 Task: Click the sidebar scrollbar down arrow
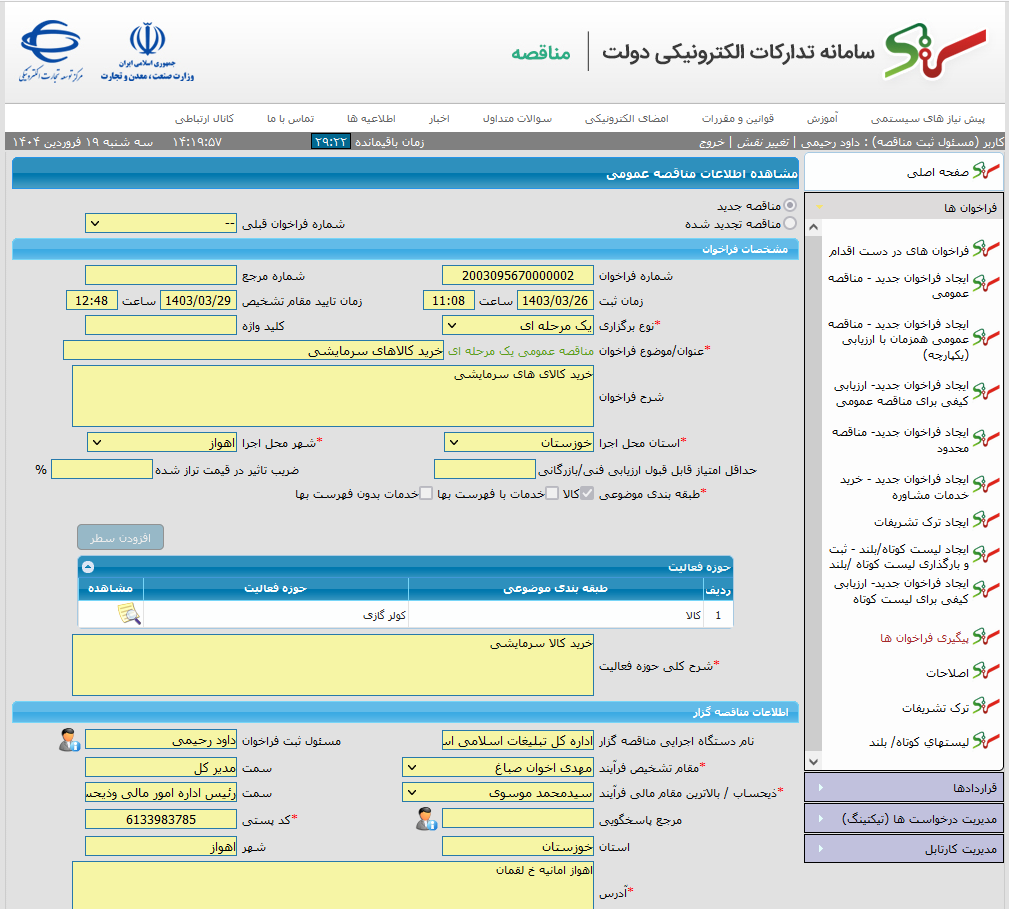pos(813,762)
